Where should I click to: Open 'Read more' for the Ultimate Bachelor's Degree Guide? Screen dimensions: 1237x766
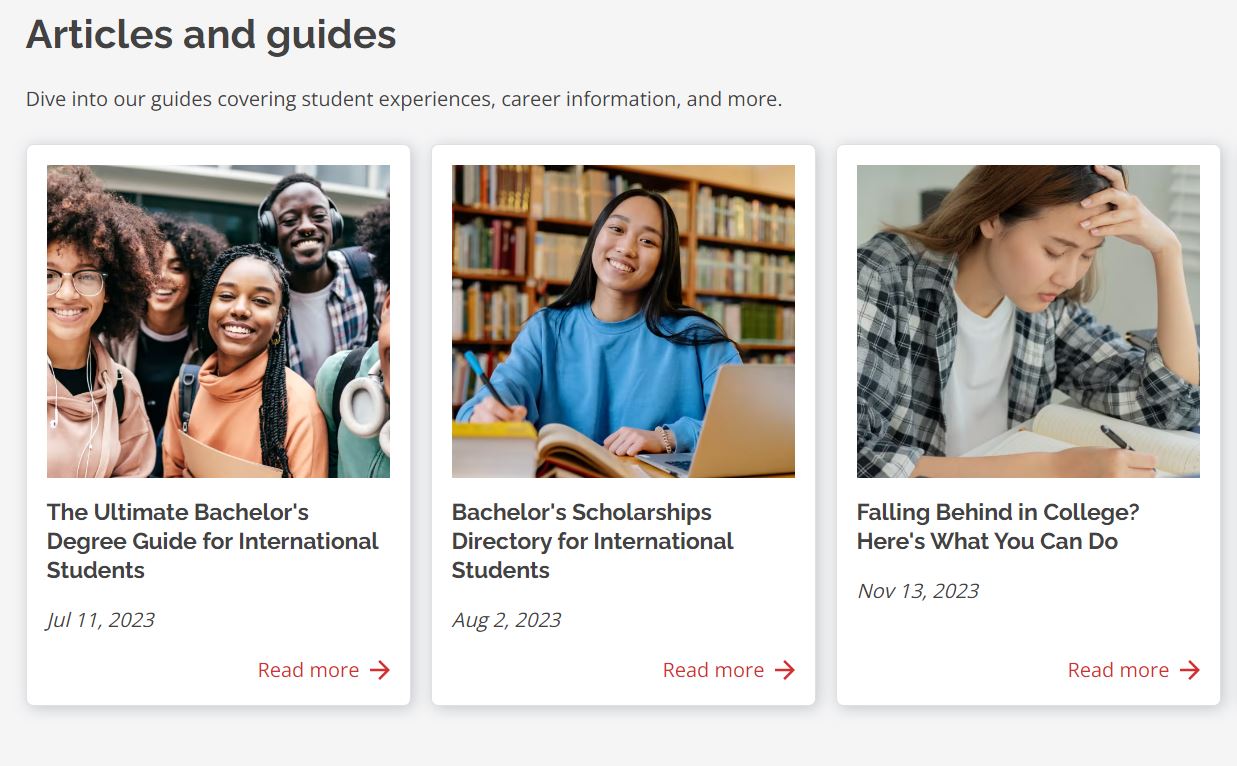coord(308,670)
